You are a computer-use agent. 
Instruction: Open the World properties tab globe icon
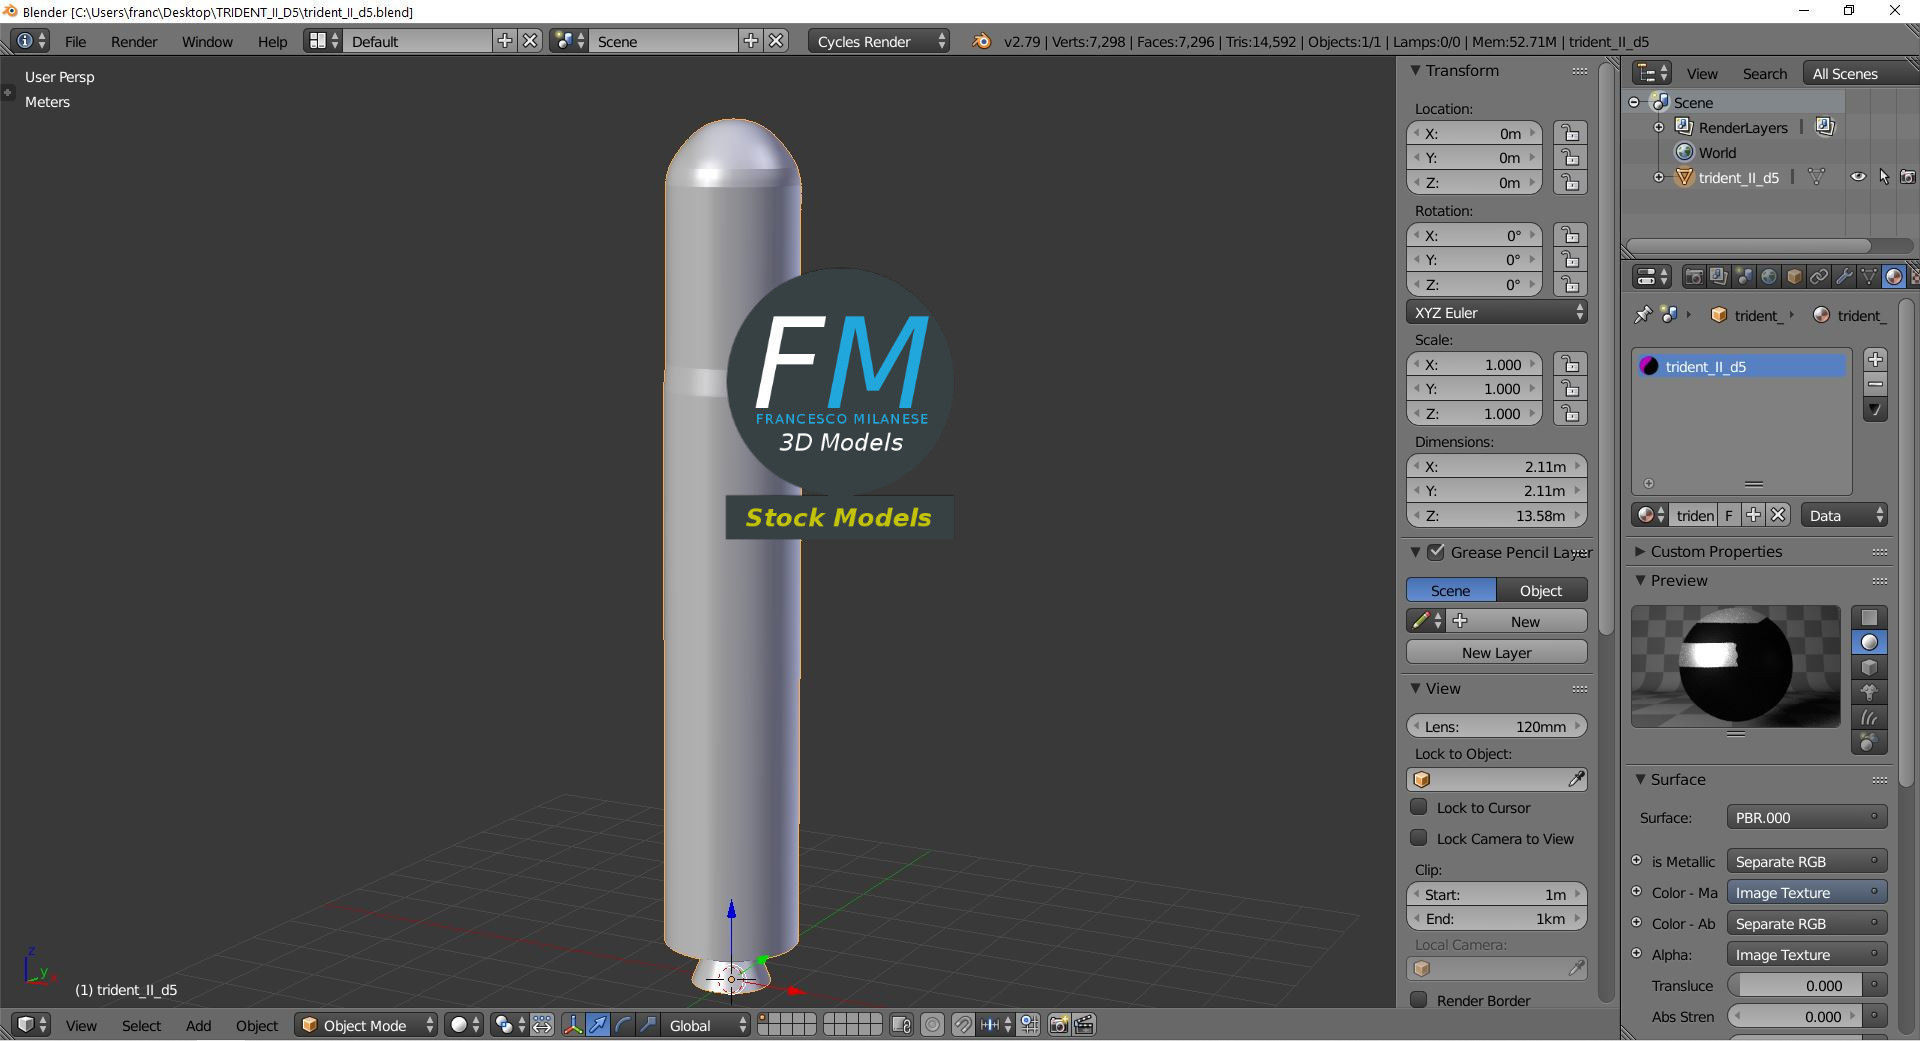(1769, 277)
